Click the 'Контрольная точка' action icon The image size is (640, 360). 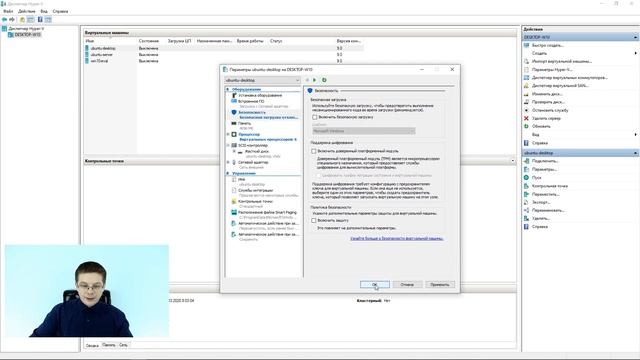pyautogui.click(x=527, y=186)
